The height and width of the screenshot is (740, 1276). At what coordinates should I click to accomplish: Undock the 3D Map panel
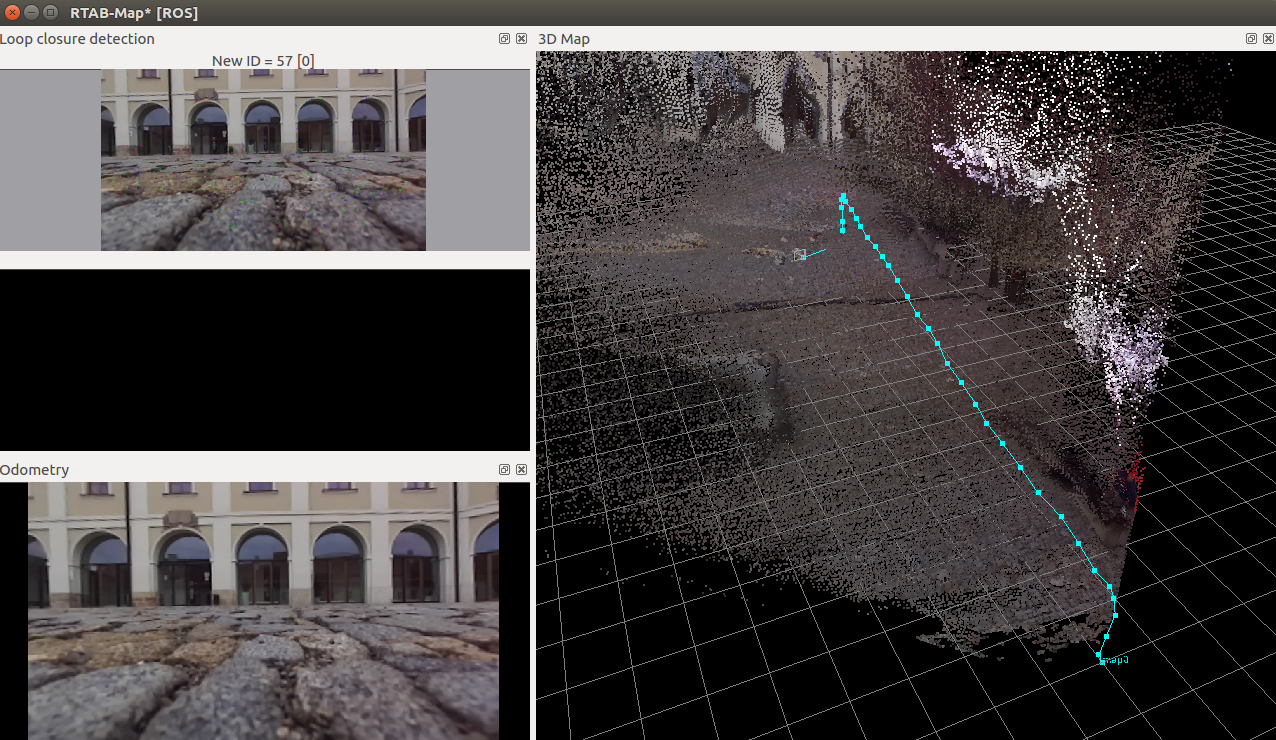(x=1251, y=39)
